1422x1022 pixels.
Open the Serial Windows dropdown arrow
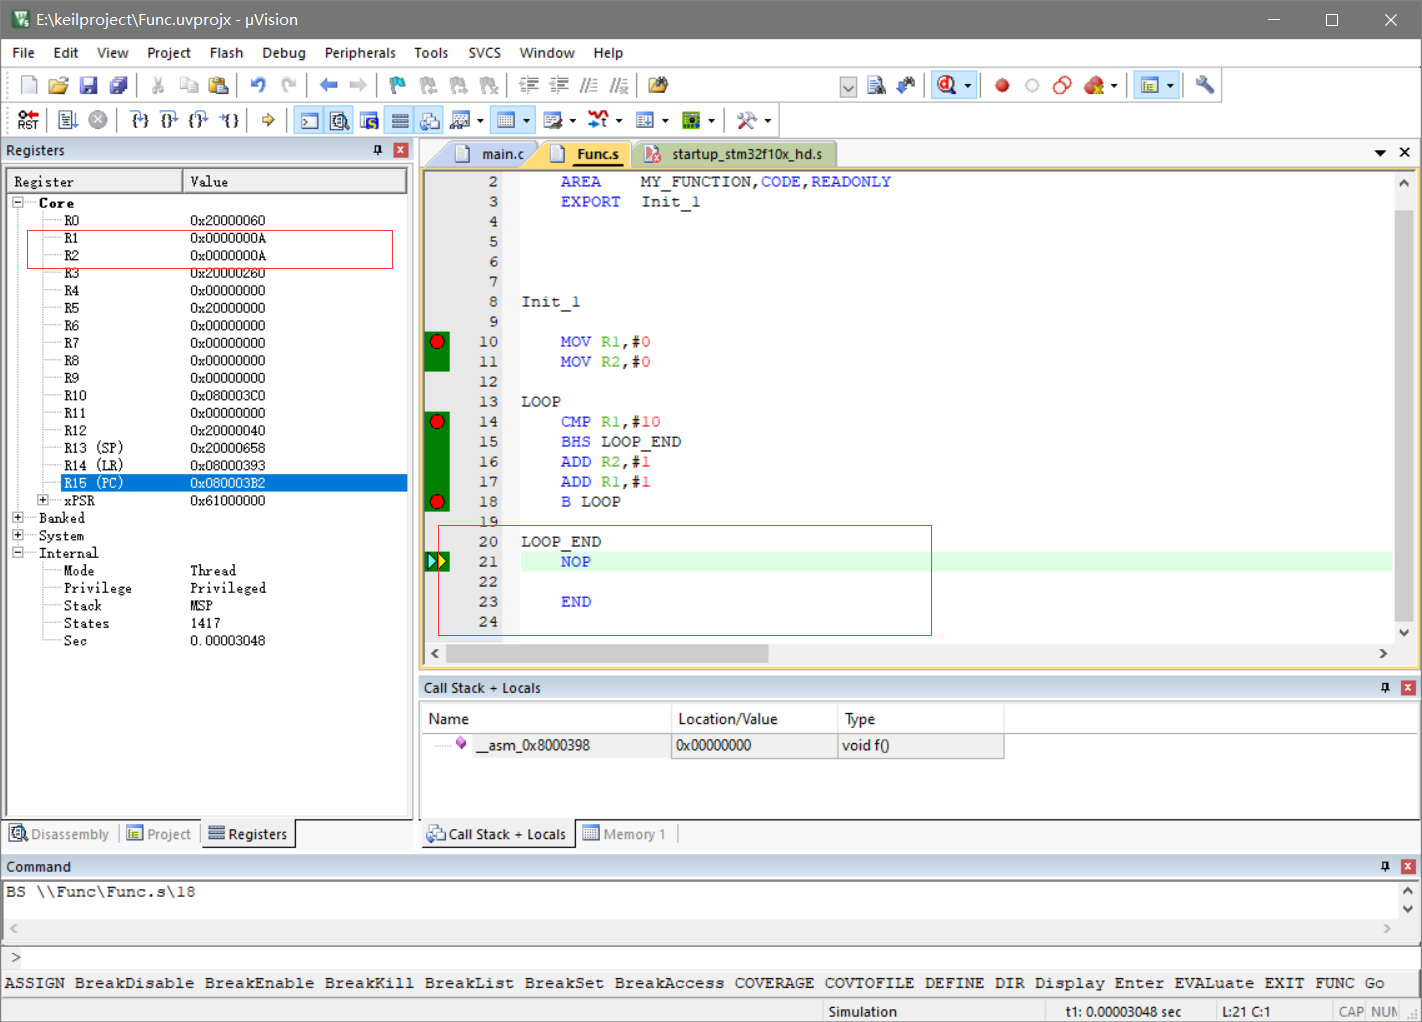(x=572, y=121)
